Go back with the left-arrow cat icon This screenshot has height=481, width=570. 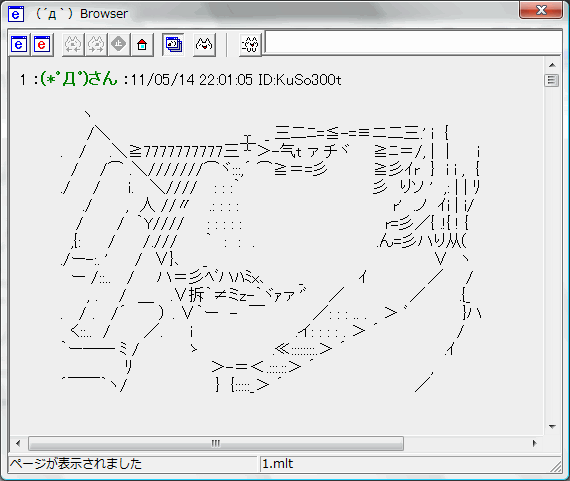(73, 45)
